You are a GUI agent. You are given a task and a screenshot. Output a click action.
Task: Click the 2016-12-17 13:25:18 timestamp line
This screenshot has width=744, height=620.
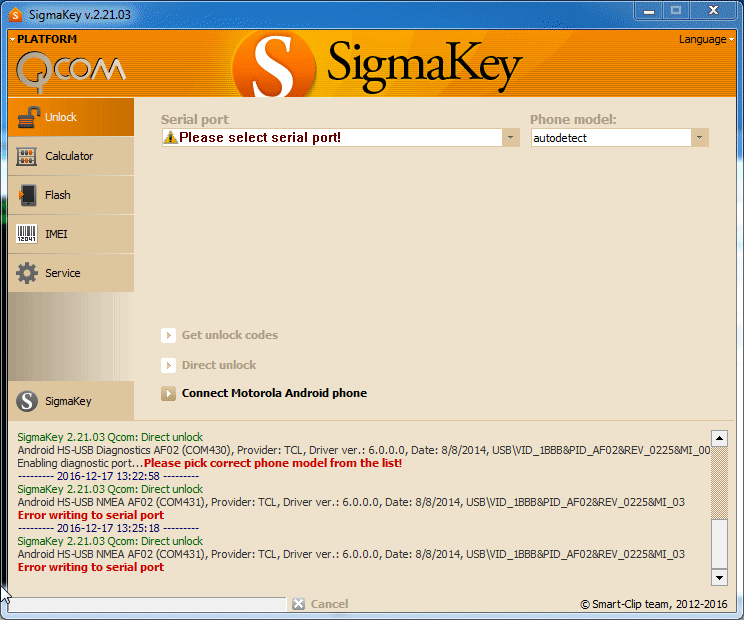pos(108,528)
